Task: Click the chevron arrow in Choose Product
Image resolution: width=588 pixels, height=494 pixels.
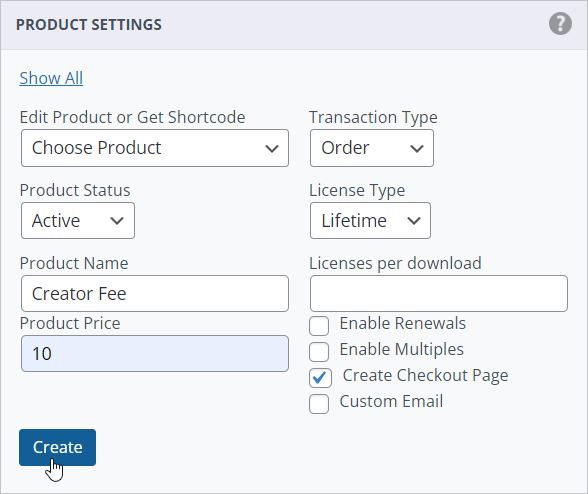Action: 272,149
